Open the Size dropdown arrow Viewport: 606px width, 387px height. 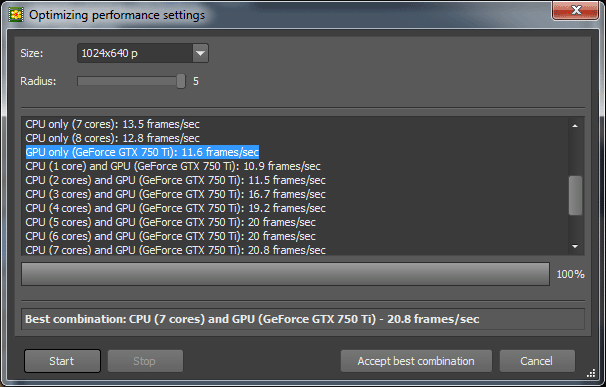(200, 53)
